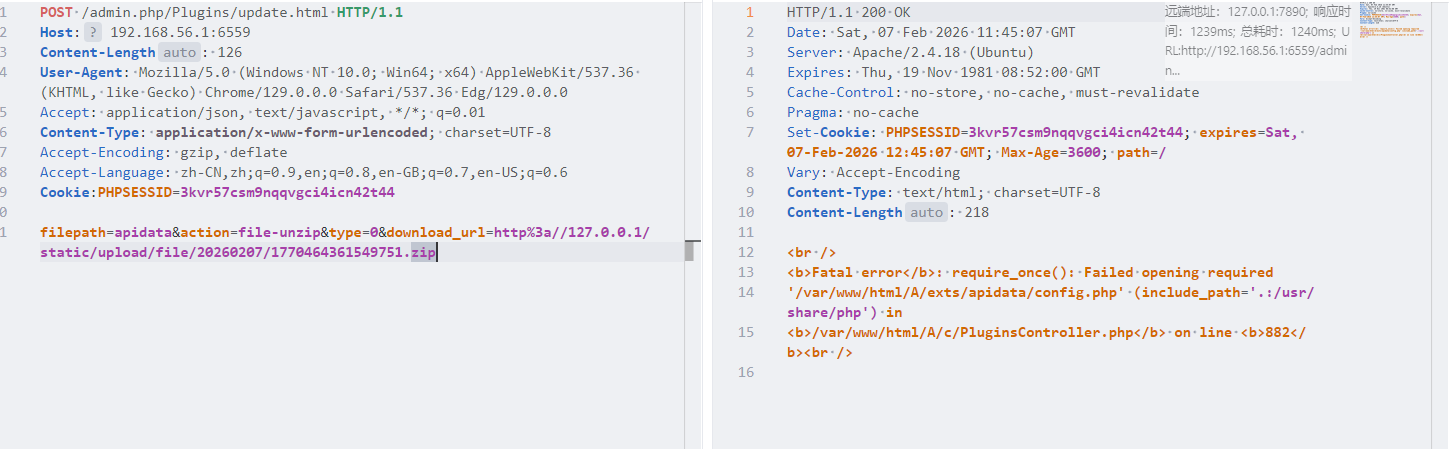
Task: Click the Accept-Language header name in request
Action: (x=102, y=172)
